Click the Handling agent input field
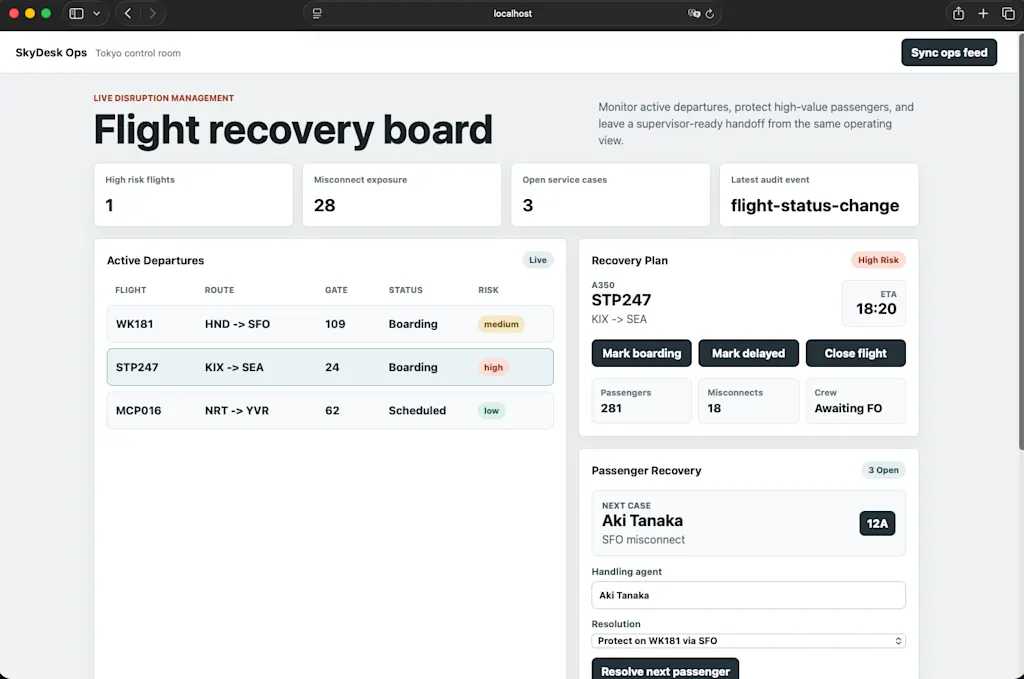The image size is (1024, 679). (x=748, y=595)
